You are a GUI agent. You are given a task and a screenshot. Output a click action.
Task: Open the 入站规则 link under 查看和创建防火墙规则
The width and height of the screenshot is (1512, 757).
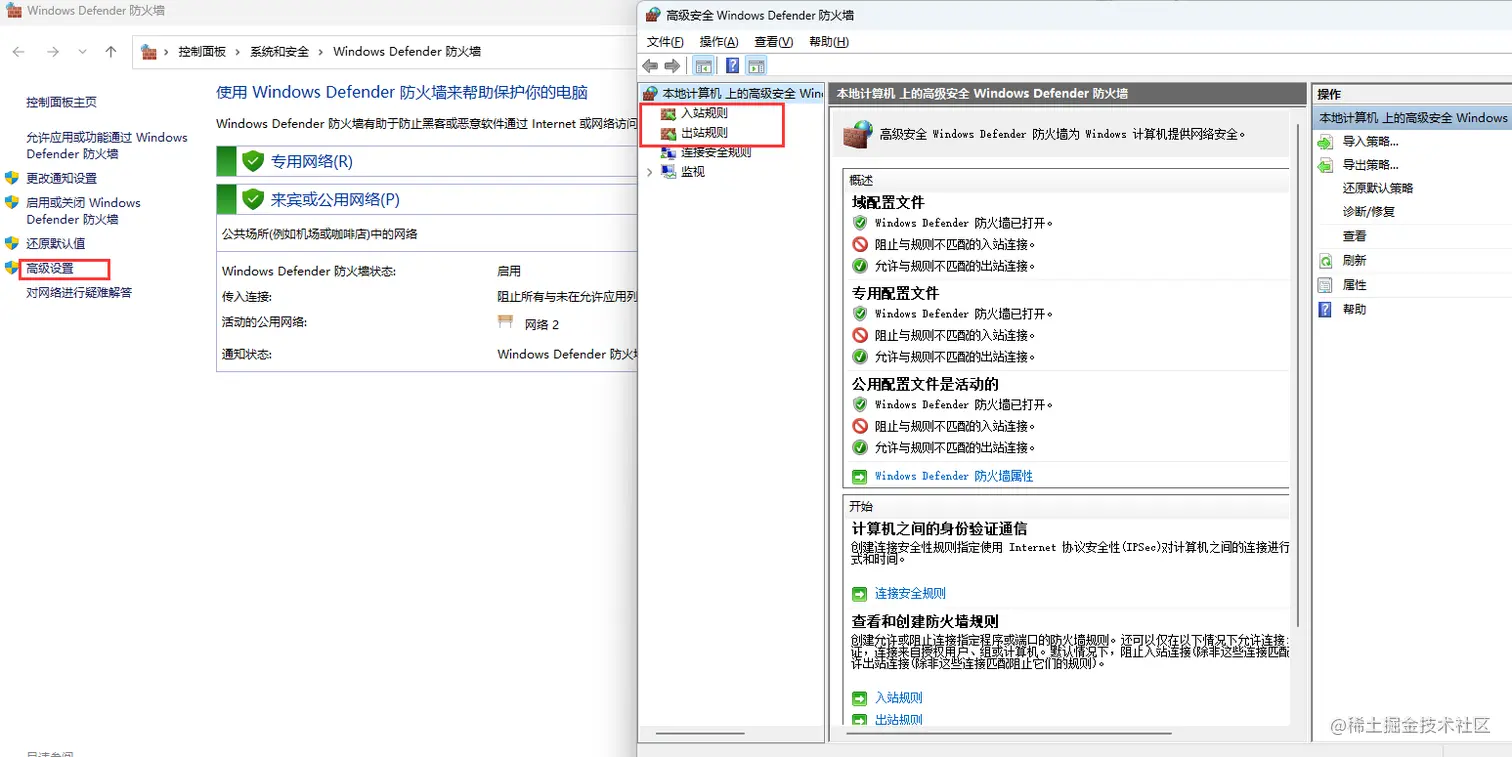pyautogui.click(x=898, y=698)
